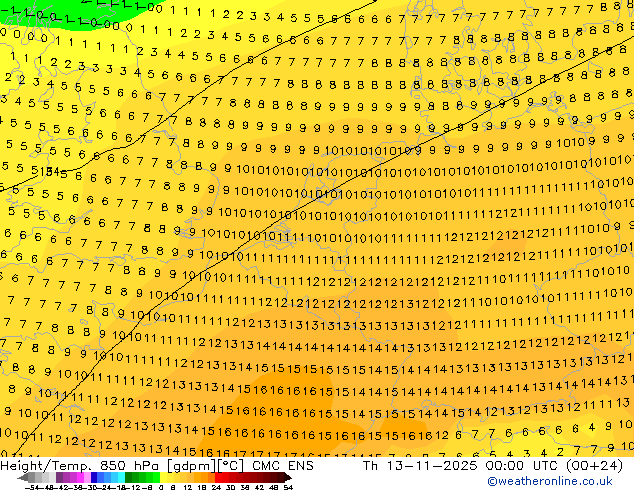
Task: Click the cyan swatch in the color legend
Action: (x=121, y=477)
